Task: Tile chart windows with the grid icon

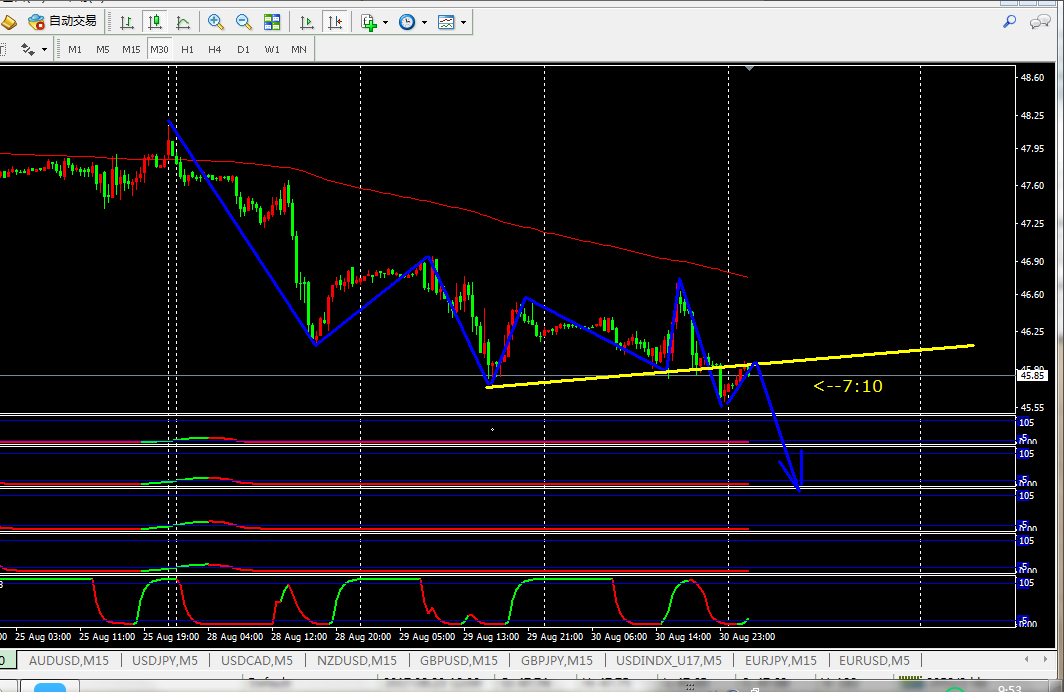Action: click(272, 22)
